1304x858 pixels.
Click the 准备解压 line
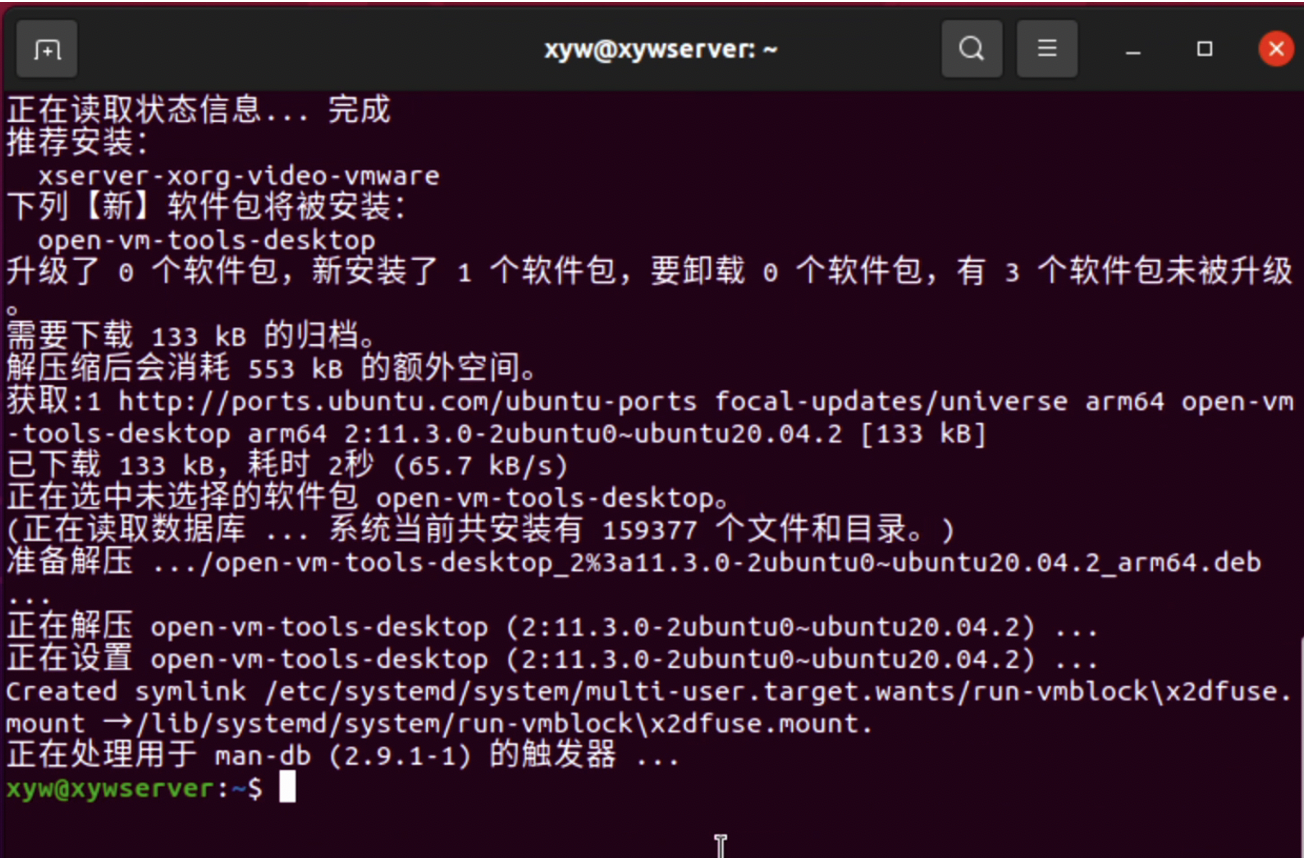click(x=634, y=562)
